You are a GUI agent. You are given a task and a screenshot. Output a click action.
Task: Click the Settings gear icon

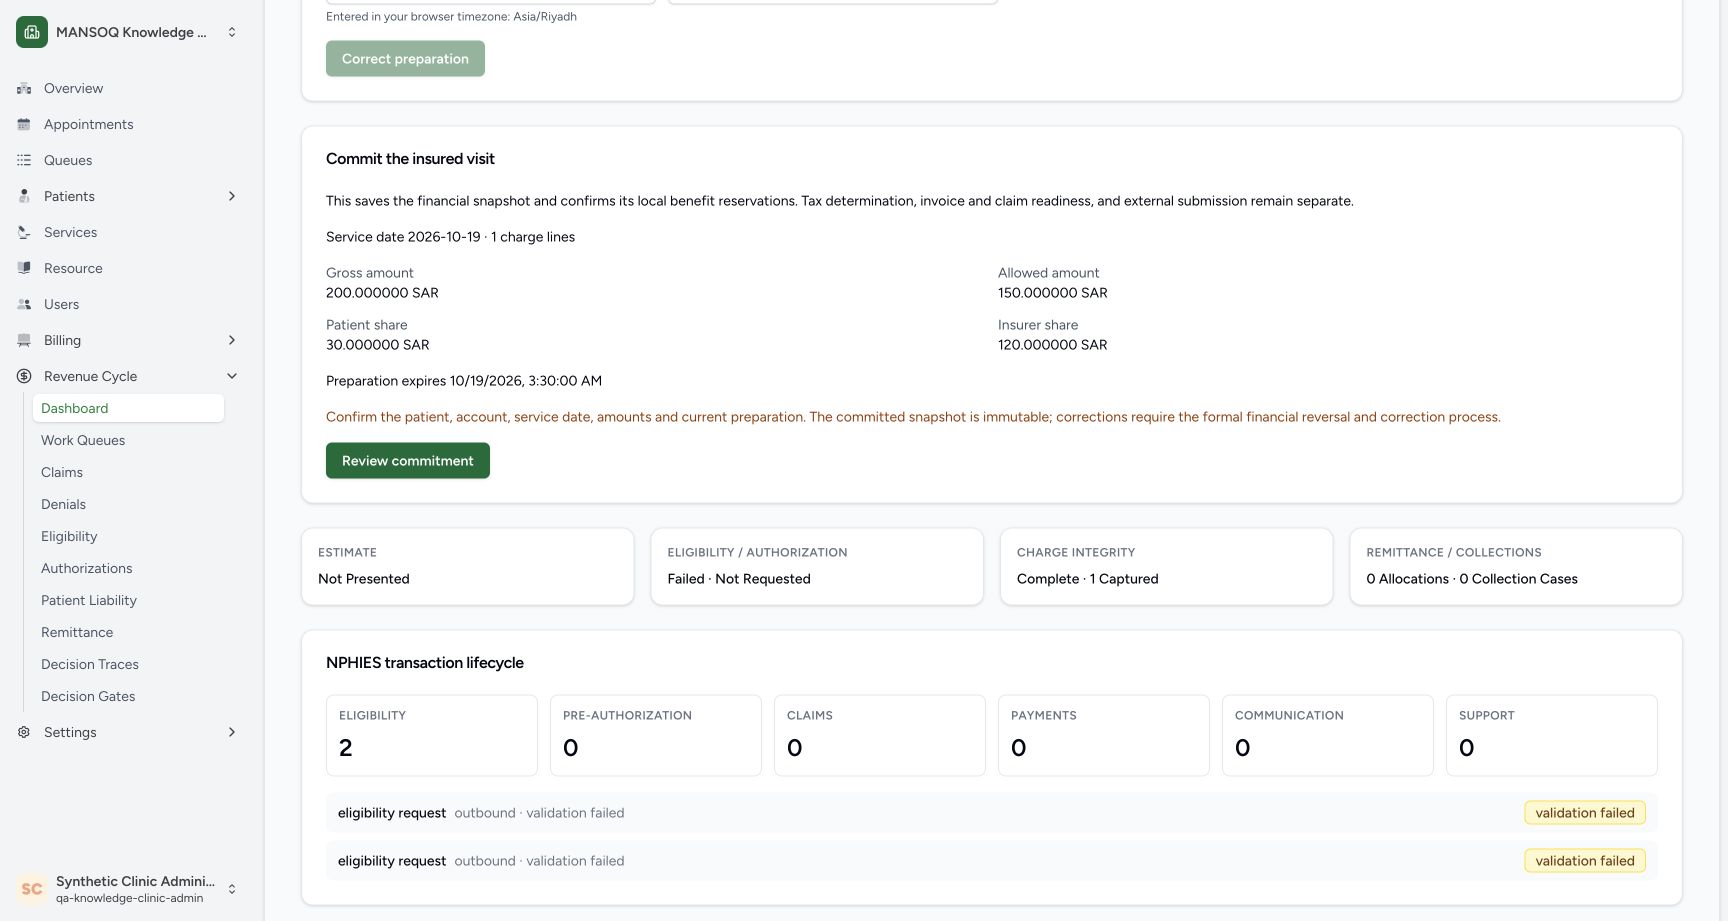click(x=24, y=732)
